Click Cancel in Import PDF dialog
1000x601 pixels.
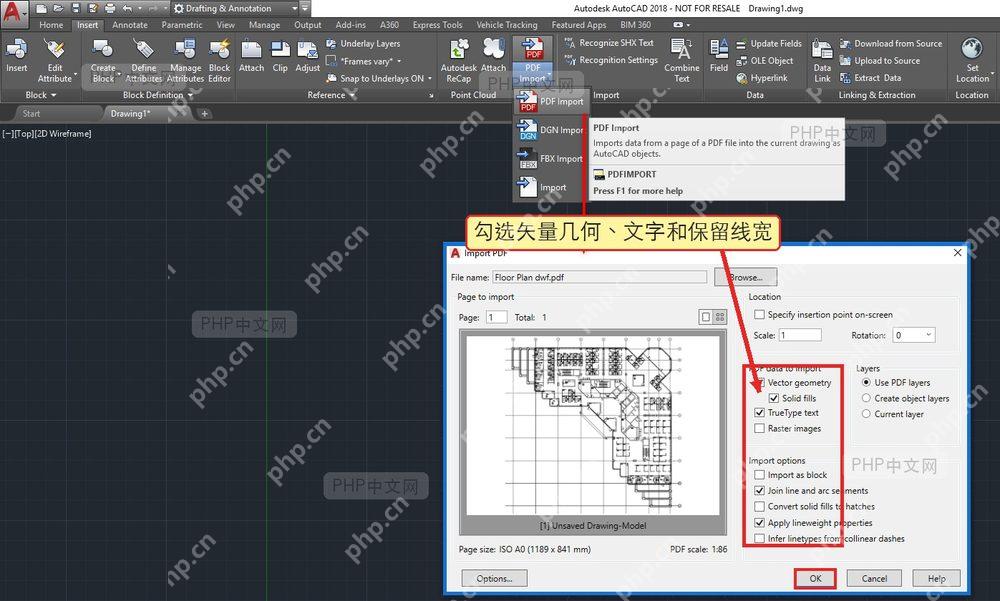pyautogui.click(x=874, y=579)
